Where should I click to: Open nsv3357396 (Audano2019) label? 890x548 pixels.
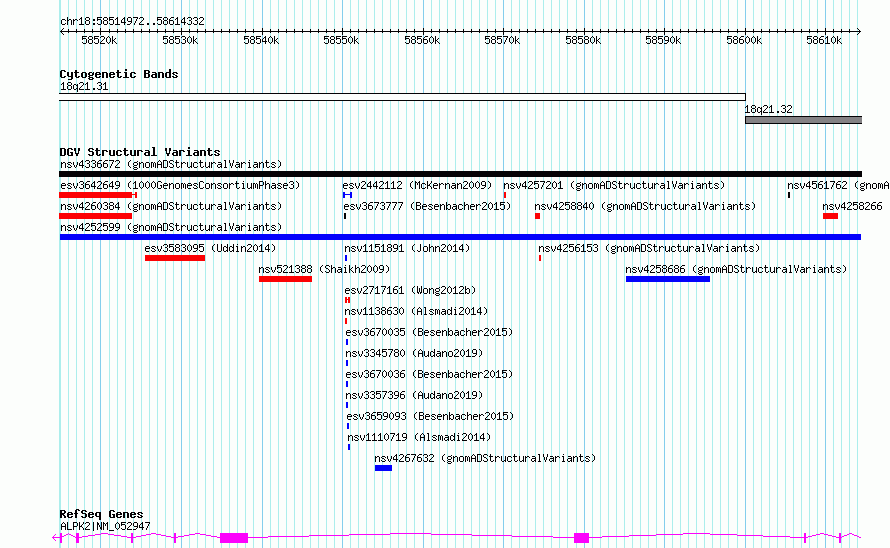[414, 396]
